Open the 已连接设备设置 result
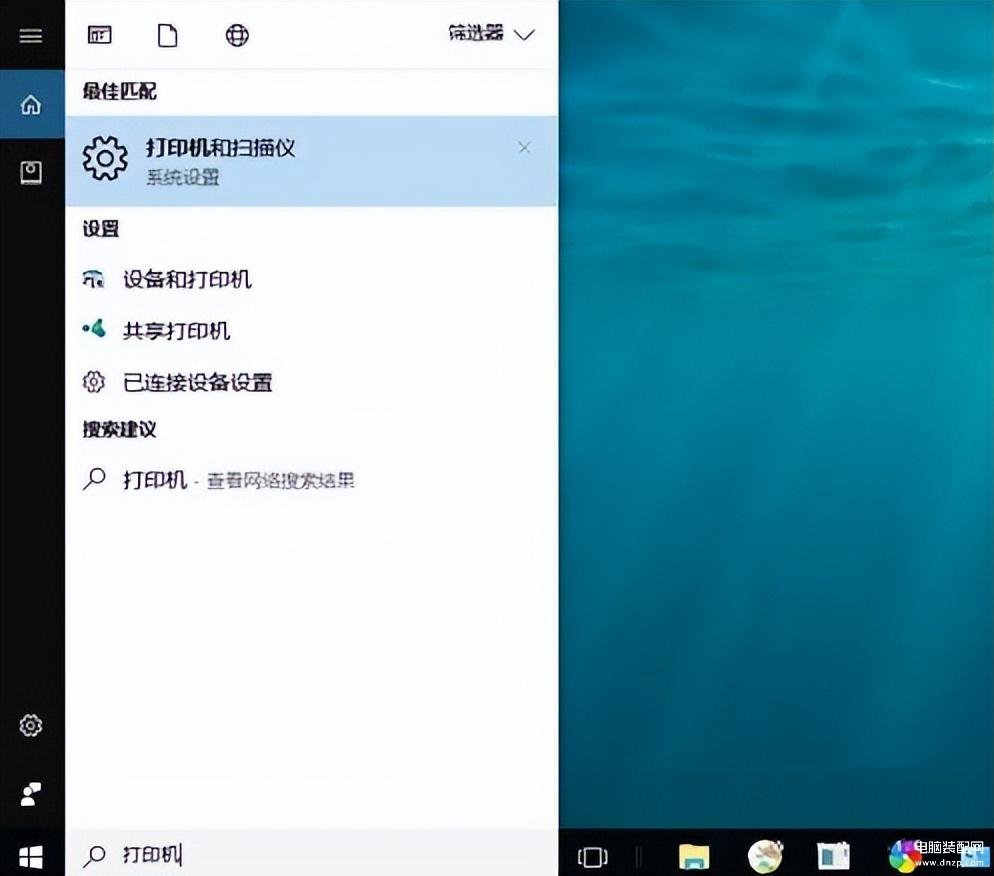The height and width of the screenshot is (876, 994). [311, 382]
